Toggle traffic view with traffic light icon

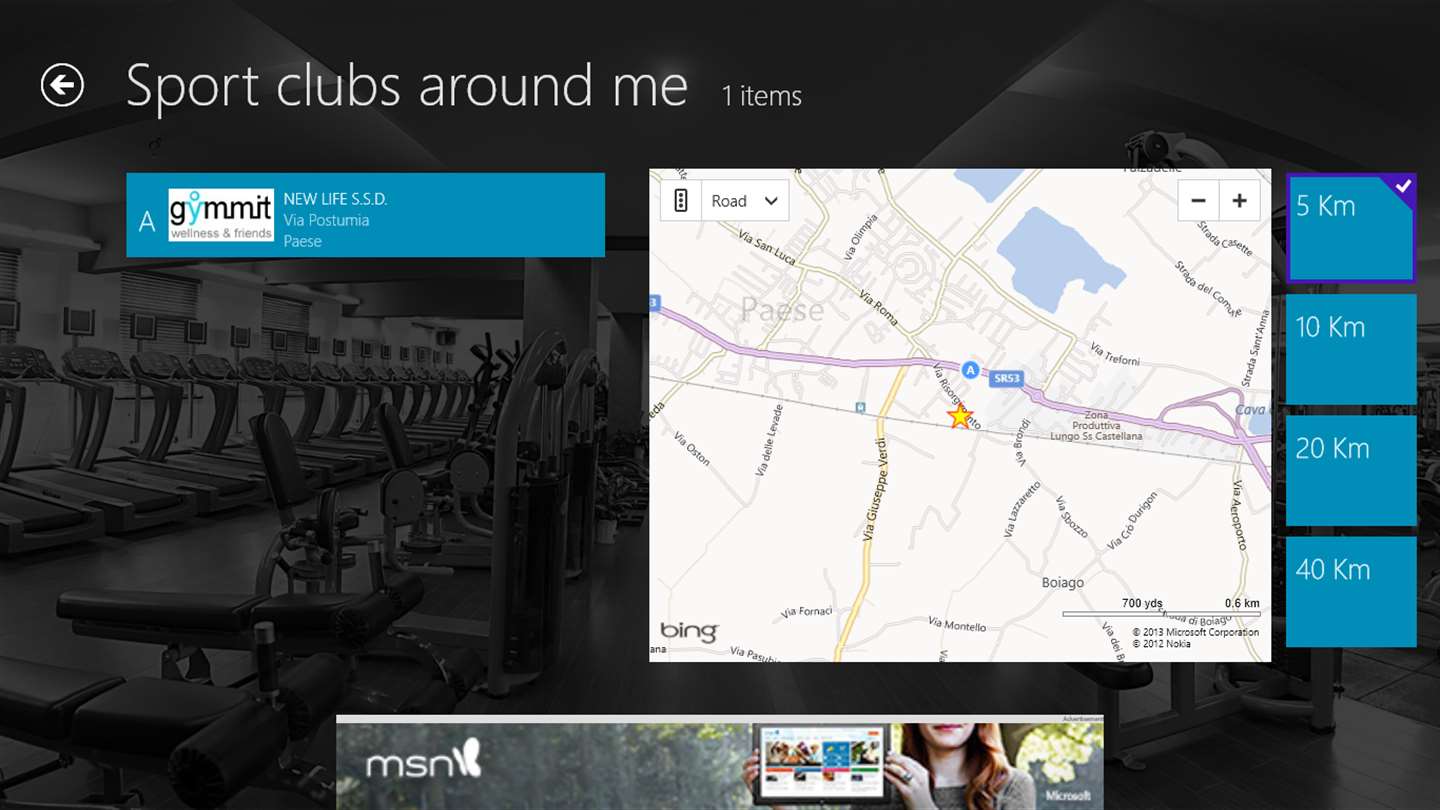click(681, 201)
